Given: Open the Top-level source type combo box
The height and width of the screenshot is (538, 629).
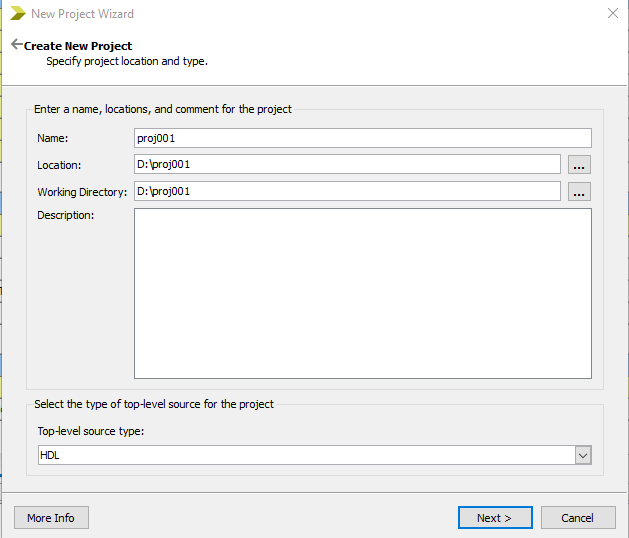Looking at the screenshot, I should click(x=300, y=455).
